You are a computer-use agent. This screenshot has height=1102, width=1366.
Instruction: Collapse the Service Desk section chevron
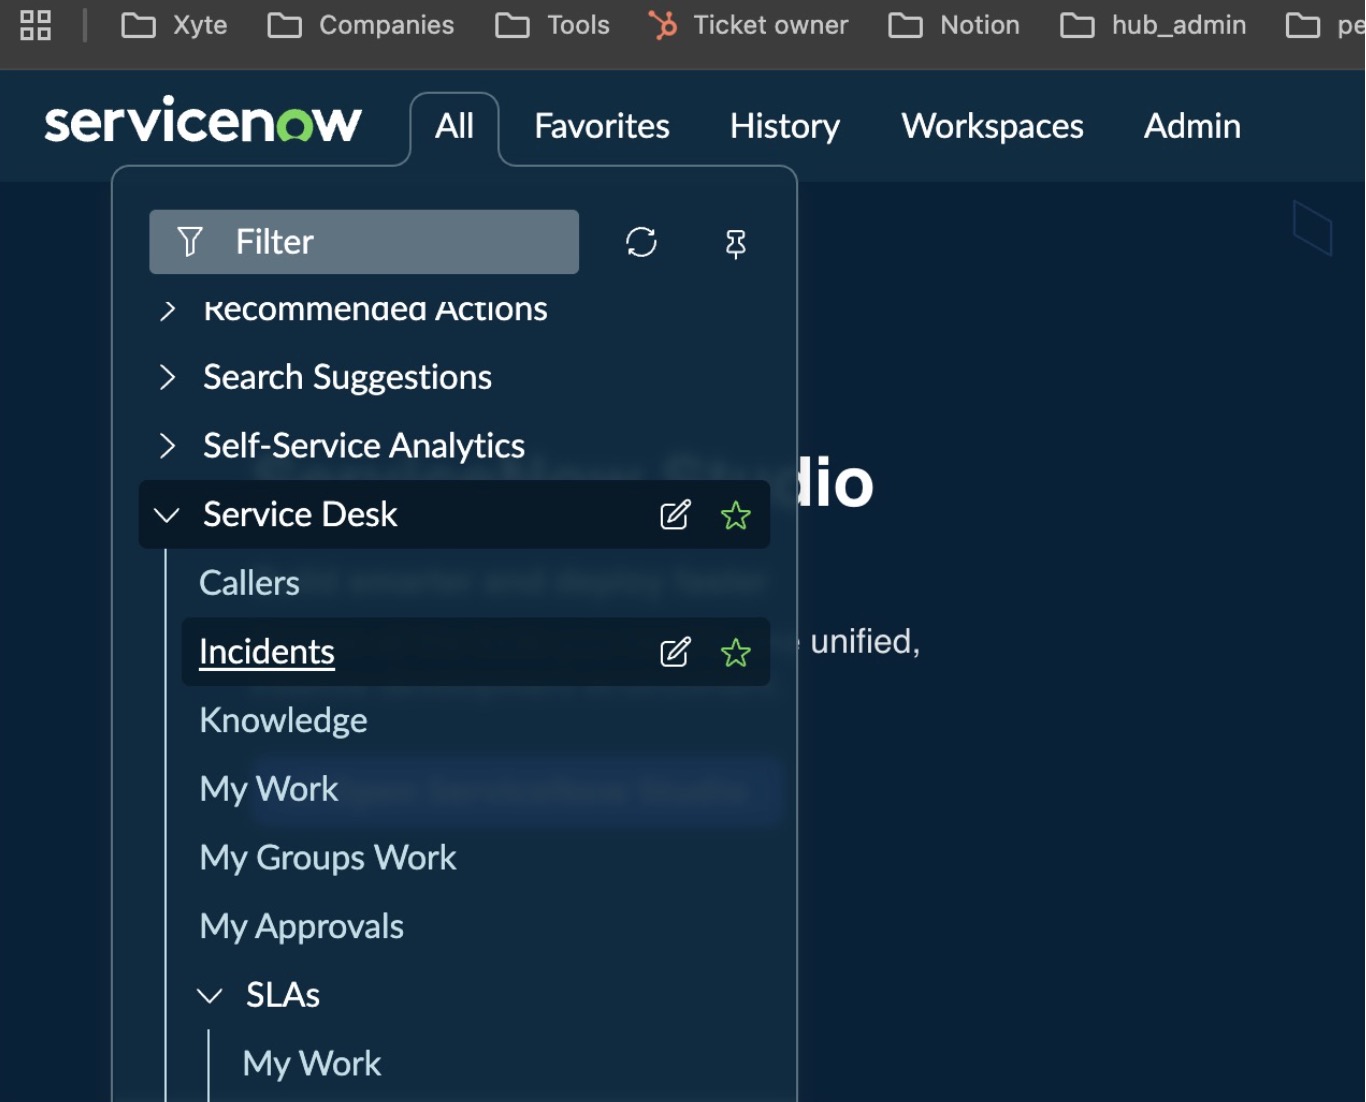click(x=167, y=515)
